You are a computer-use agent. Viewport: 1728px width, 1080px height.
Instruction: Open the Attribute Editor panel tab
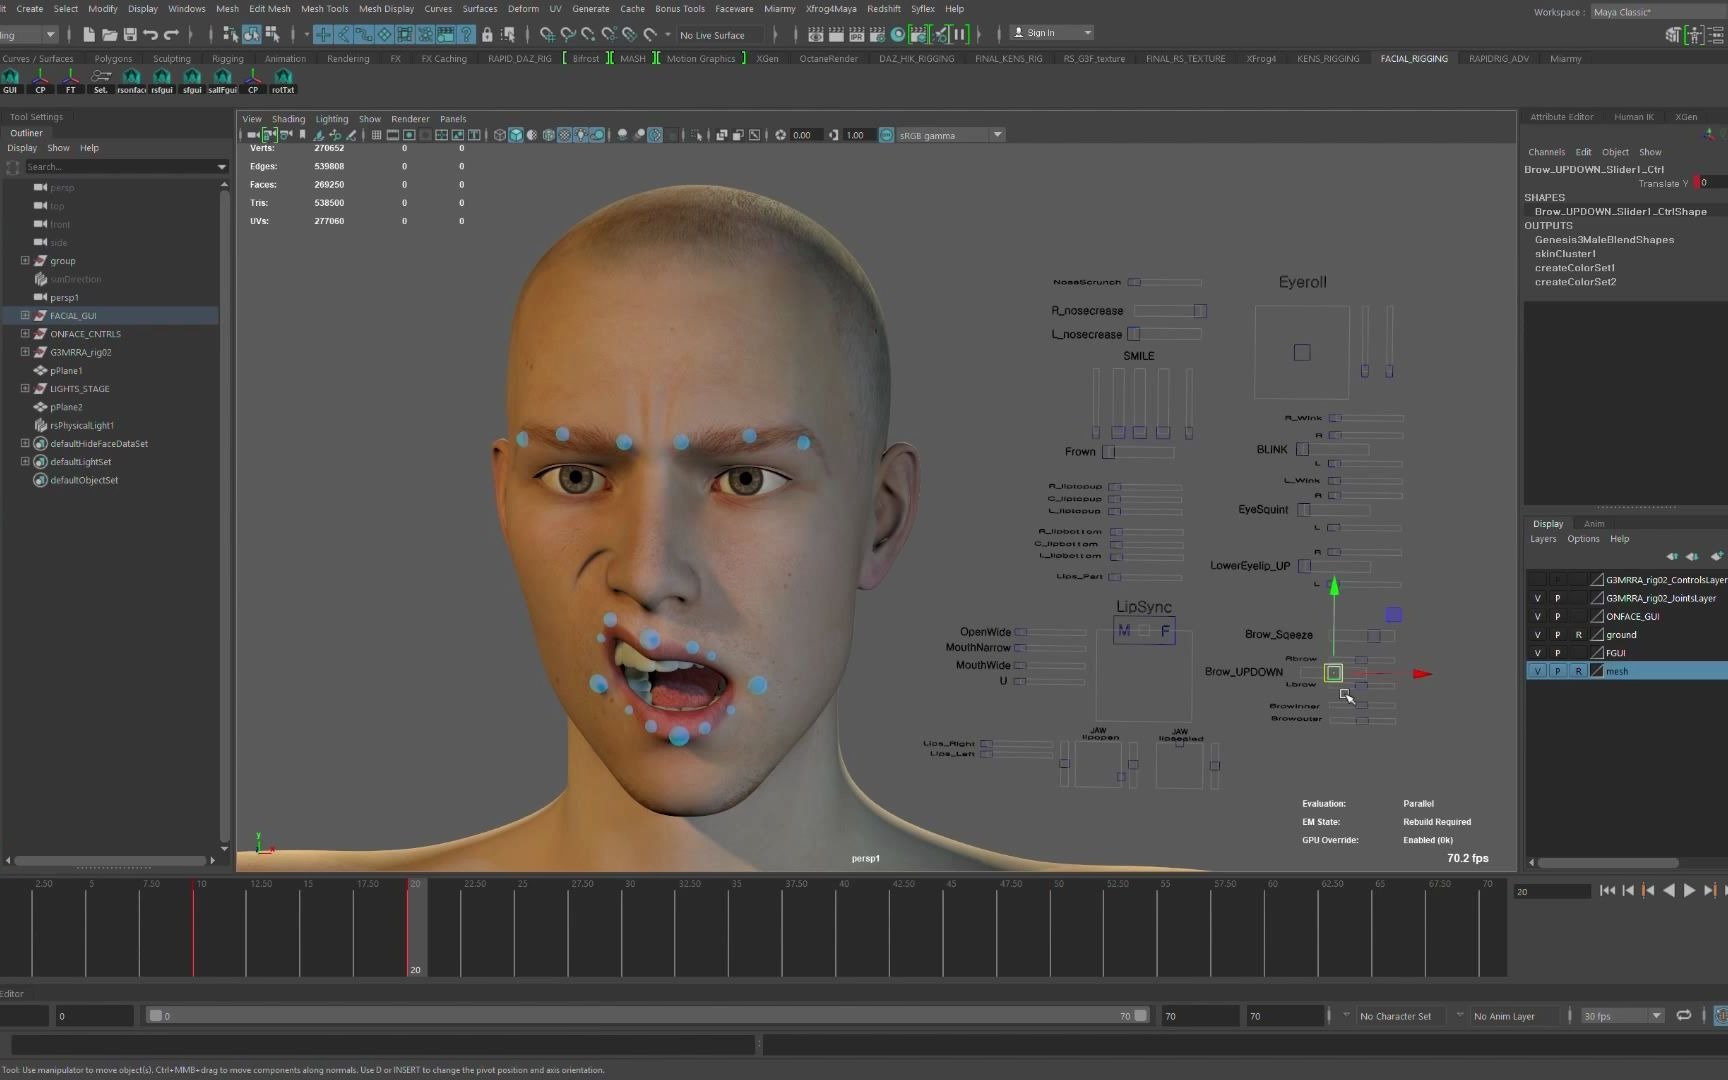[x=1561, y=117]
